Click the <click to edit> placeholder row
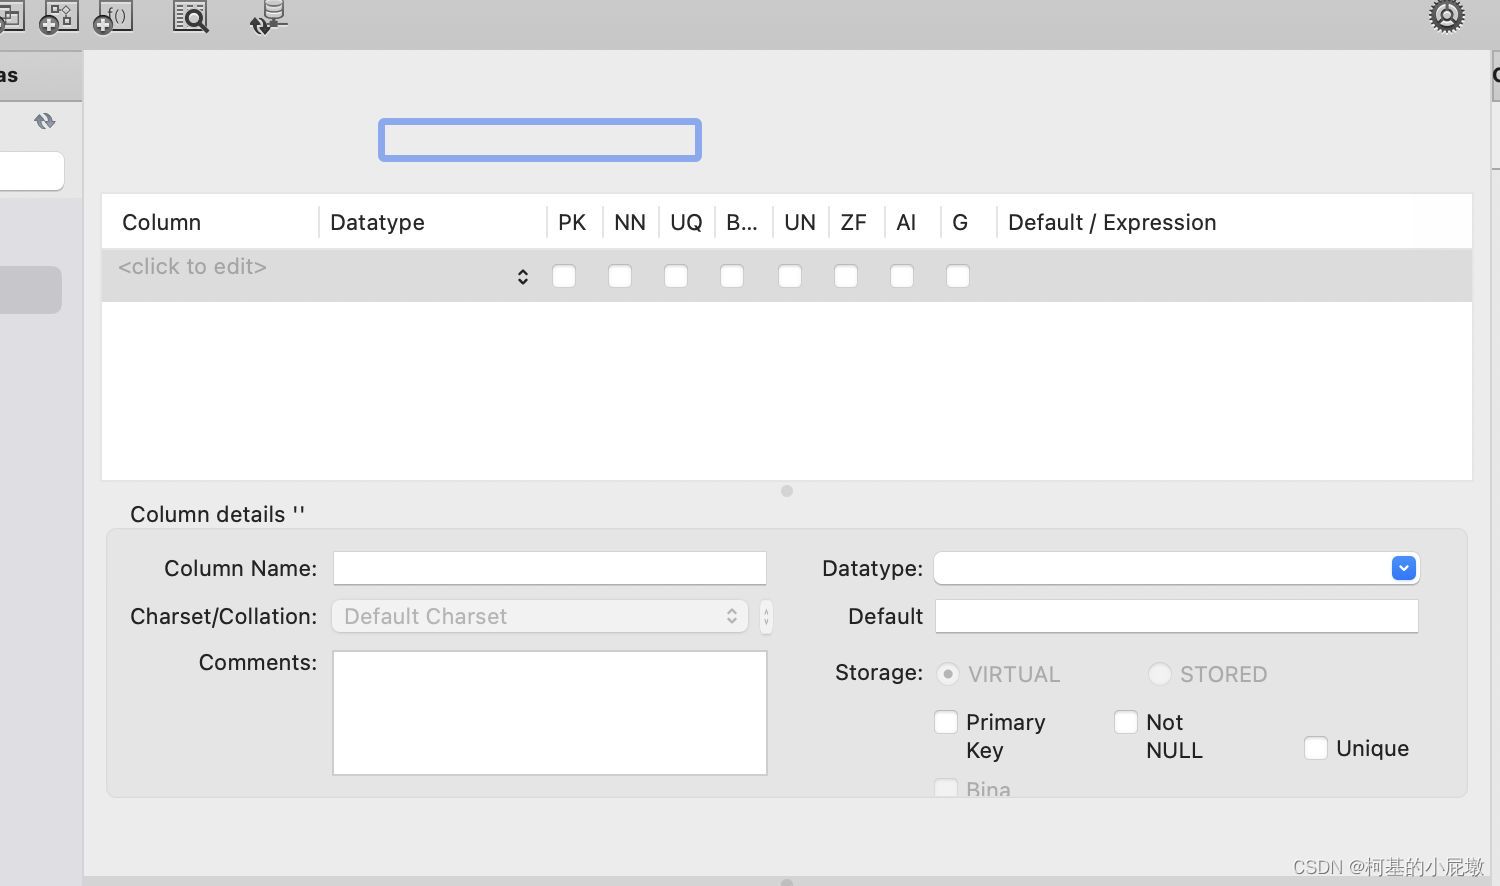Image resolution: width=1500 pixels, height=886 pixels. [x=192, y=267]
